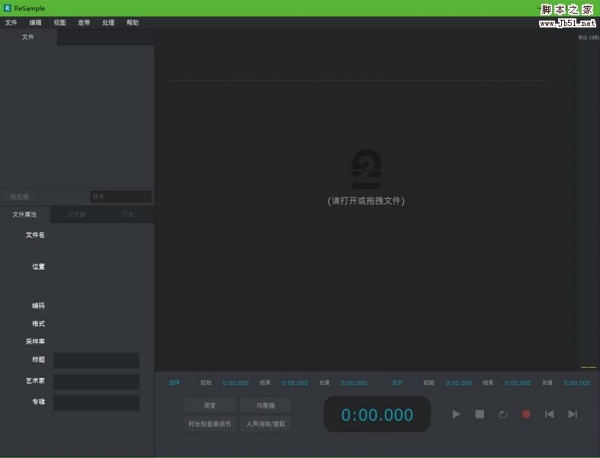The width and height of the screenshot is (600, 458).
Task: Click the ReSample app icon in title bar
Action: [x=7, y=8]
